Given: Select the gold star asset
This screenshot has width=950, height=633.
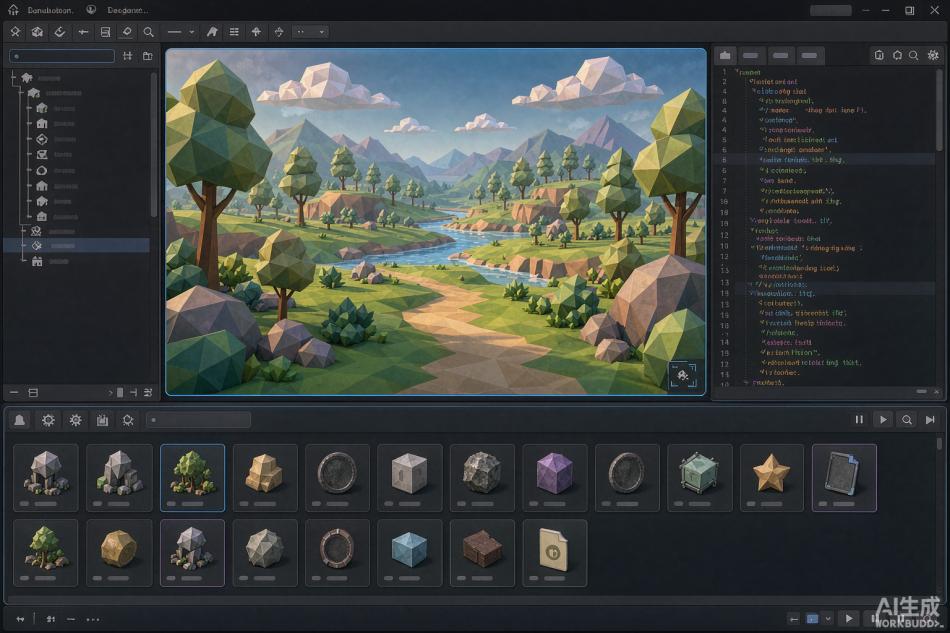Looking at the screenshot, I should [x=771, y=477].
